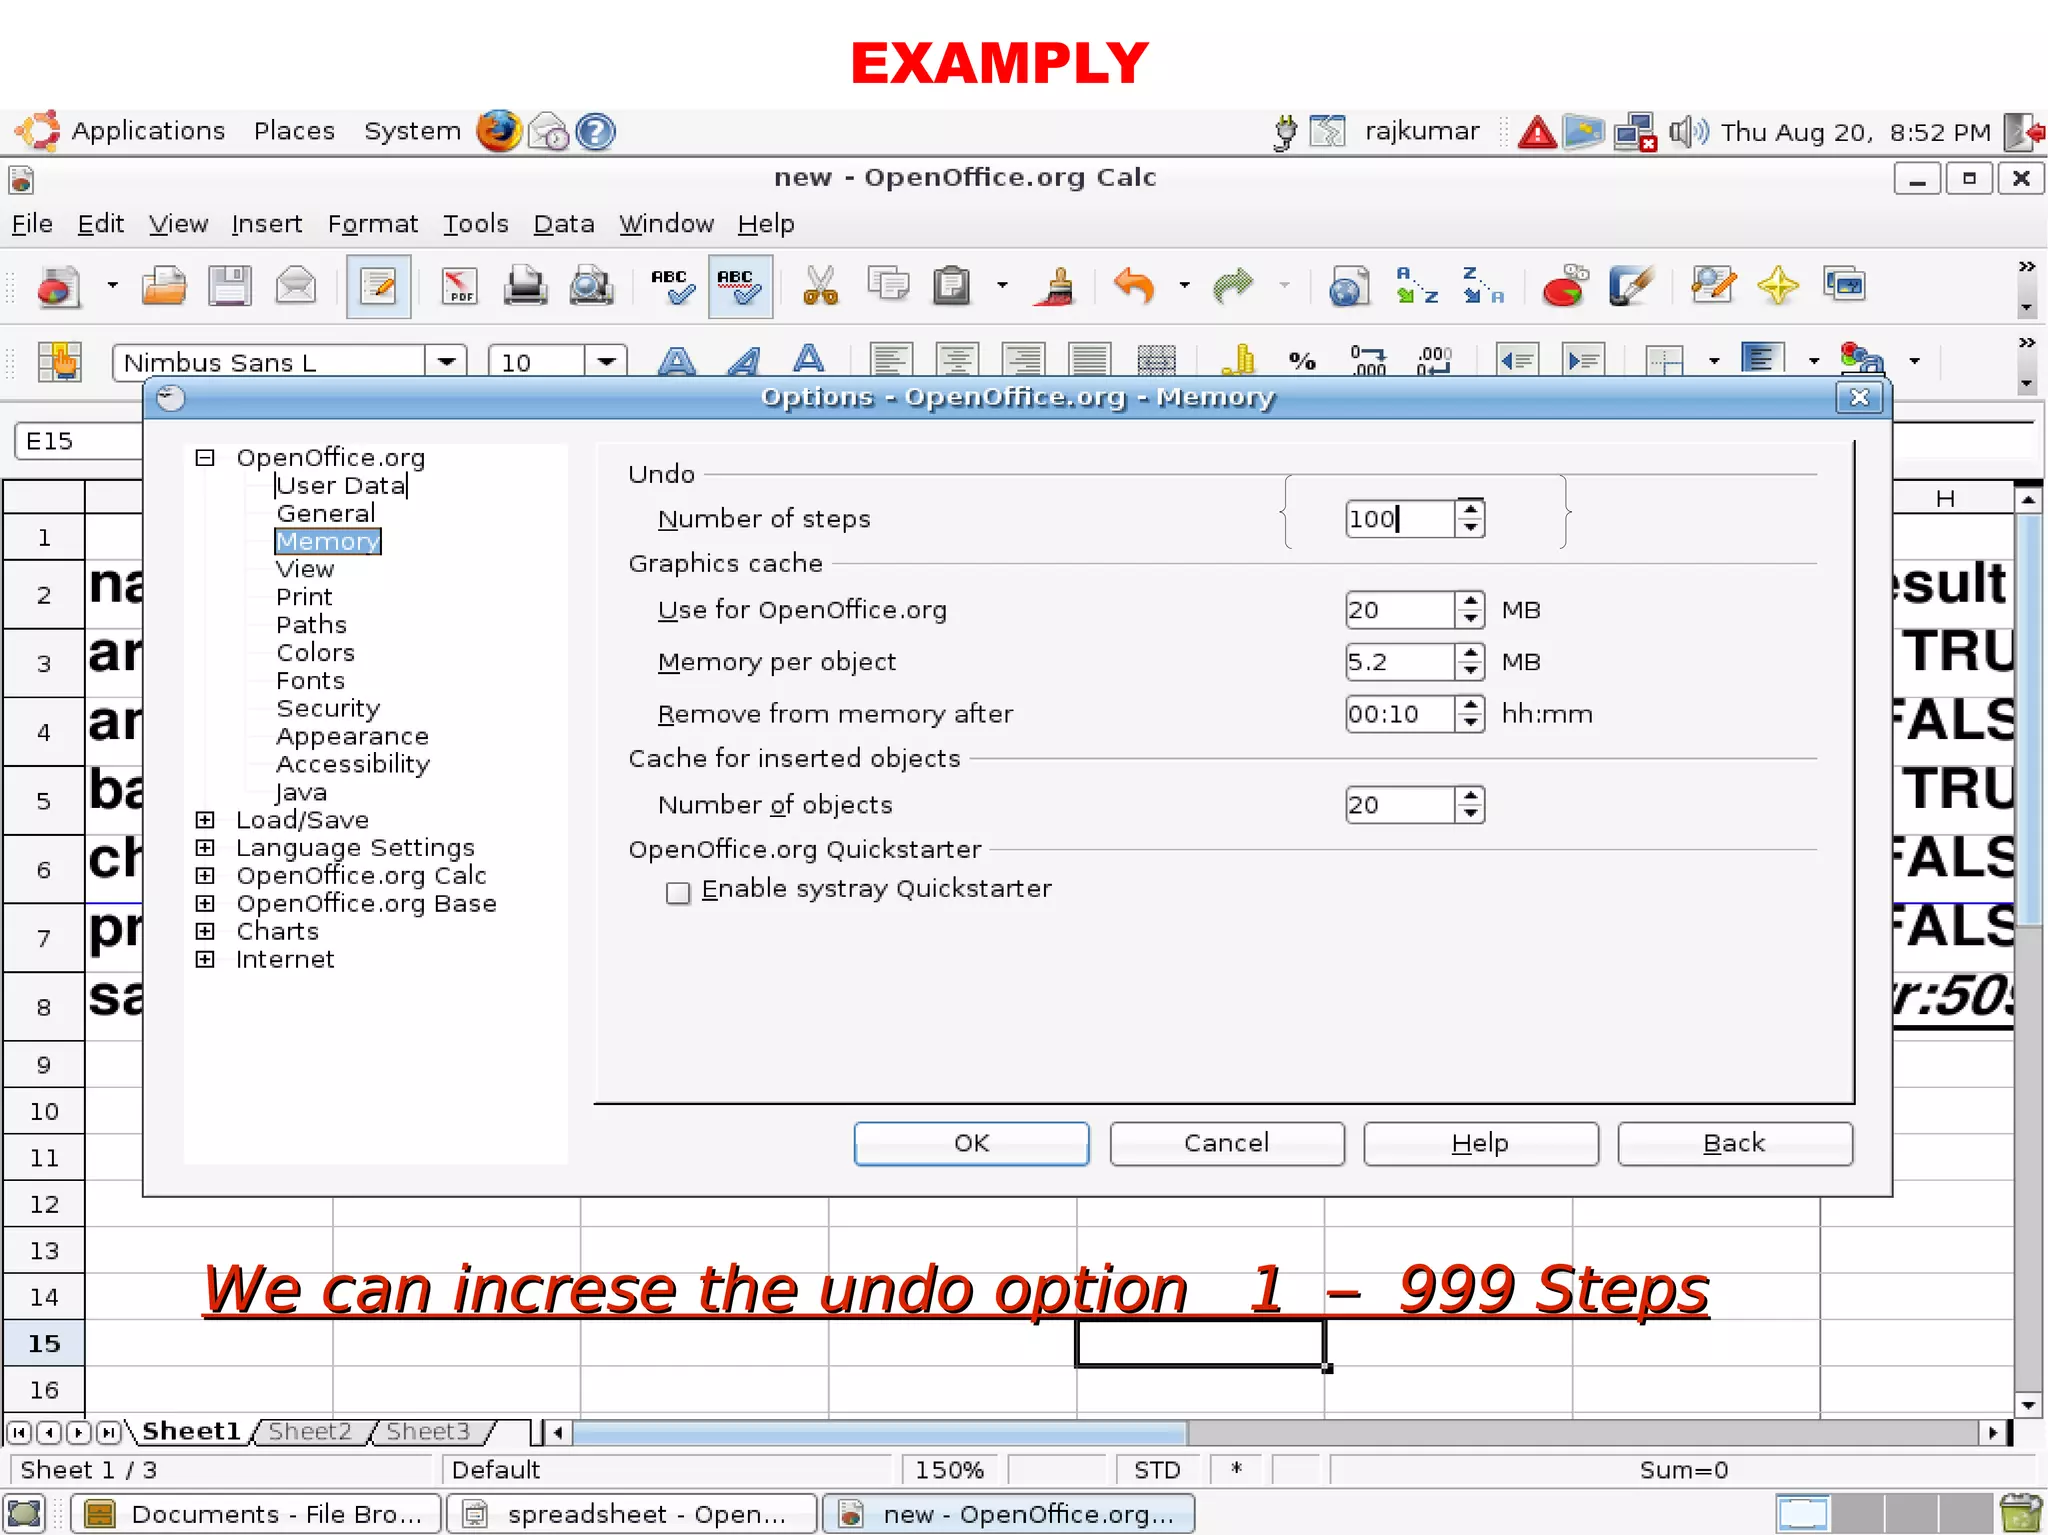Viewport: 2048px width, 1535px height.
Task: Sort ascending with A-Z icon
Action: 1417,287
